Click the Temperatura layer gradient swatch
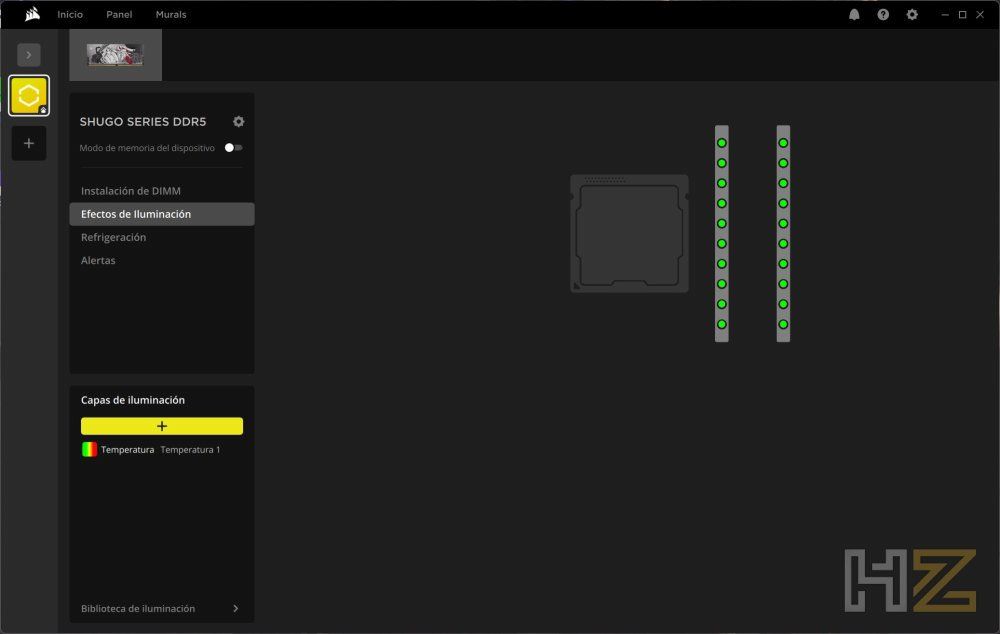The image size is (1000, 634). tap(89, 450)
